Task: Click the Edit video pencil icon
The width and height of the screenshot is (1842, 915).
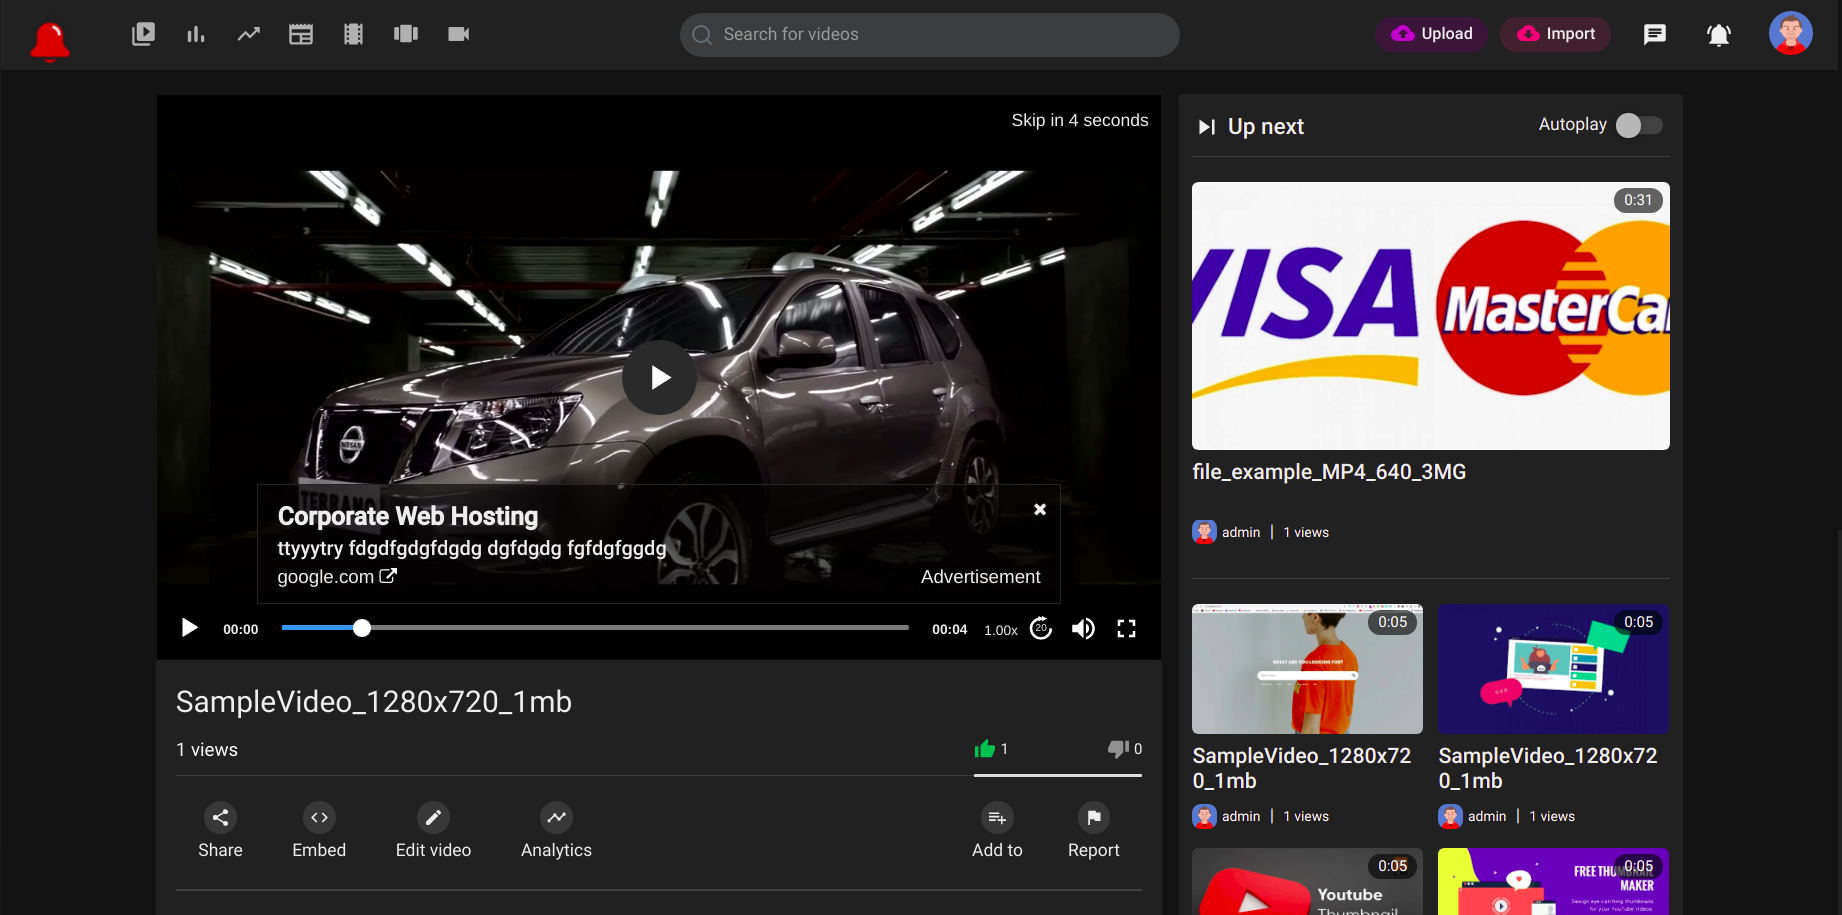Action: pyautogui.click(x=433, y=818)
